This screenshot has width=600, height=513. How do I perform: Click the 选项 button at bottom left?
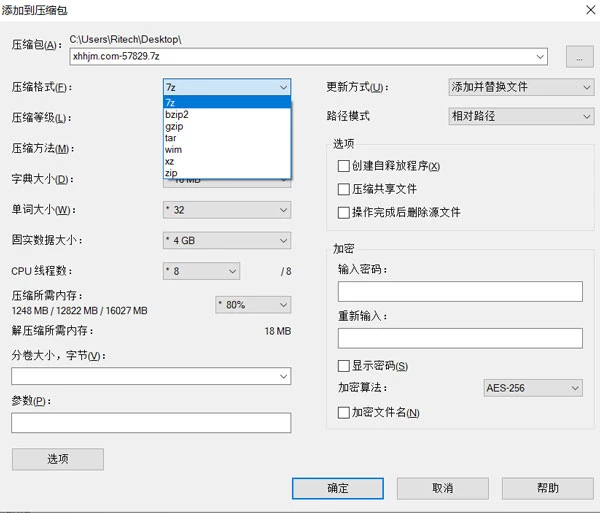click(58, 459)
